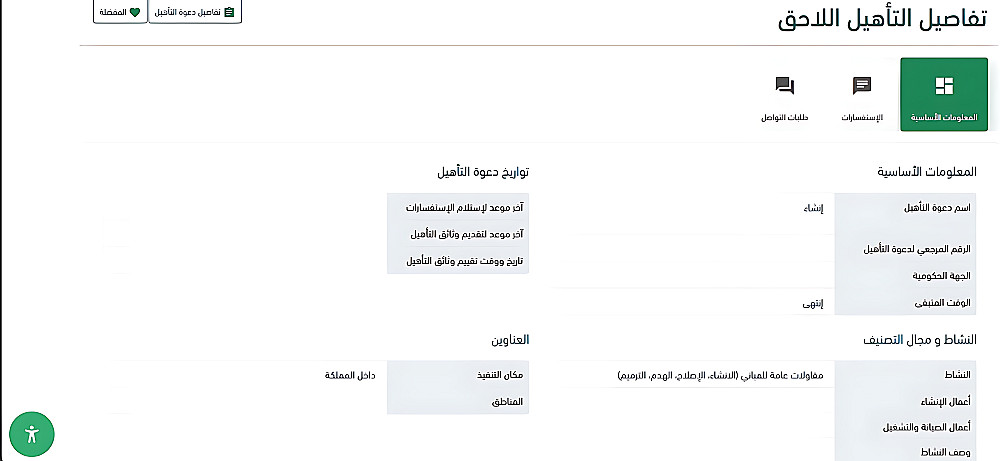
Task: Click the heart icon on المفضلة button
Action: (135, 12)
